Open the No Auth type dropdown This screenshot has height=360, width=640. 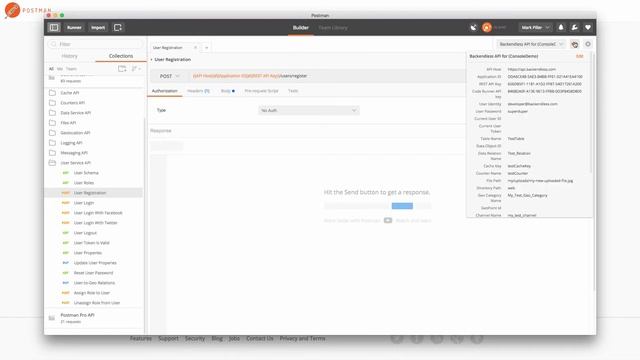309,110
